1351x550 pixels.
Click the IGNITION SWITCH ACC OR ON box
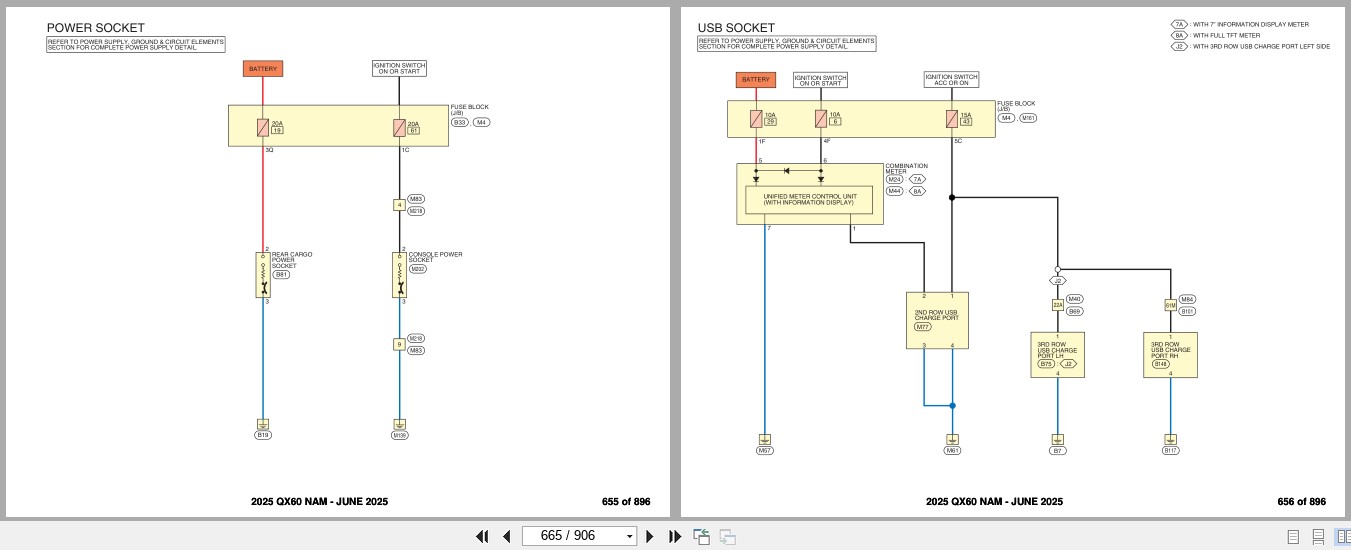coord(951,79)
